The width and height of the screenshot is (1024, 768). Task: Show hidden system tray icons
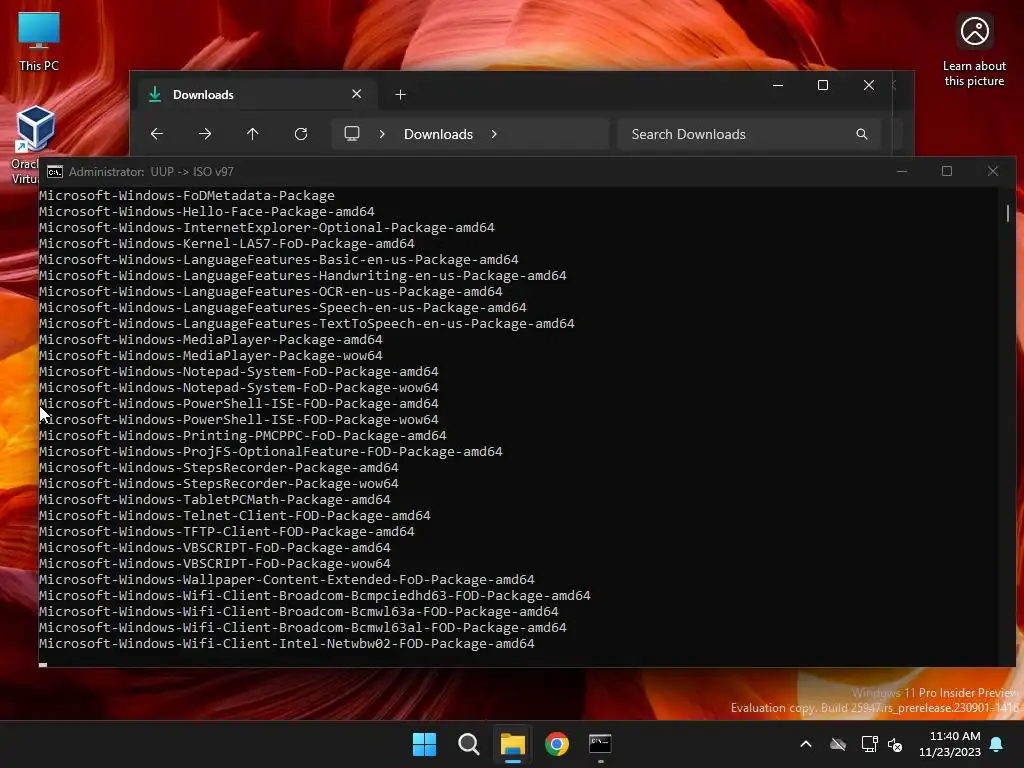(806, 744)
